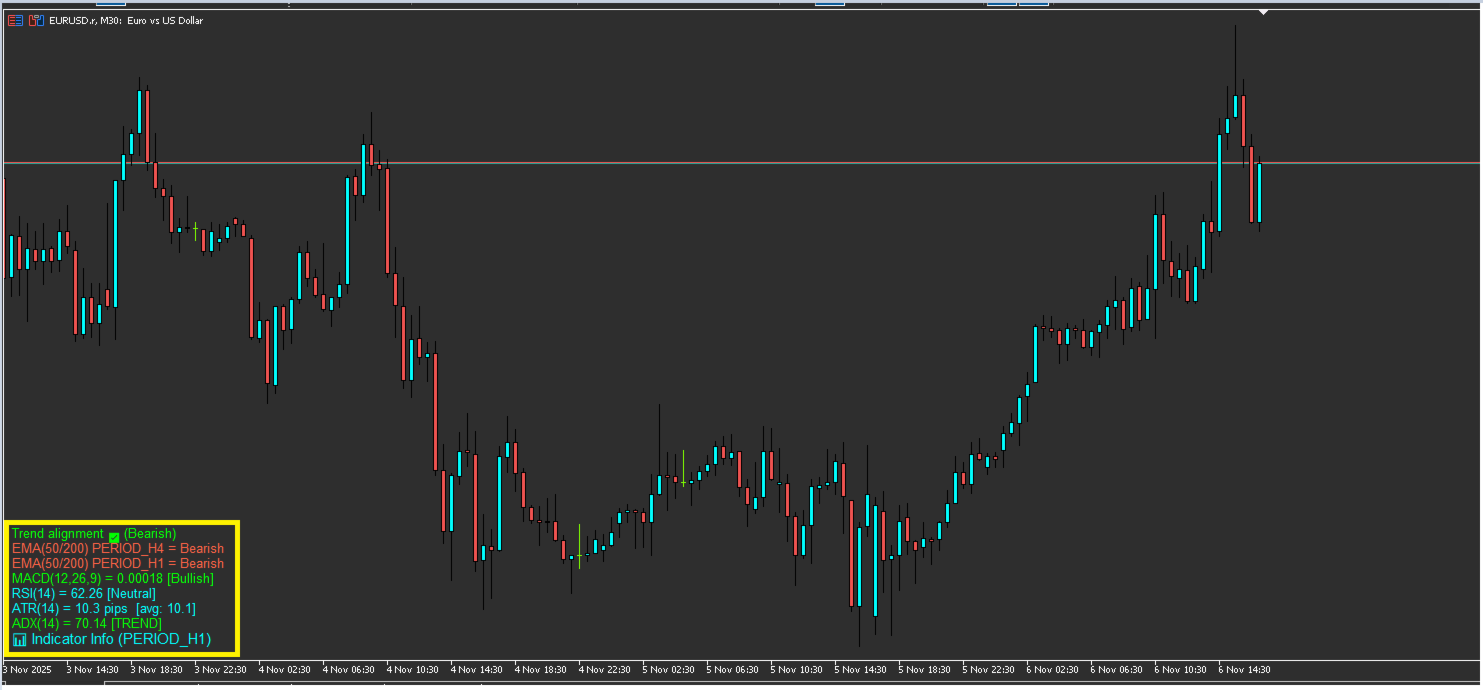
Task: Click the Indicator Info (PERIOD_H1) label
Action: pyautogui.click(x=122, y=639)
